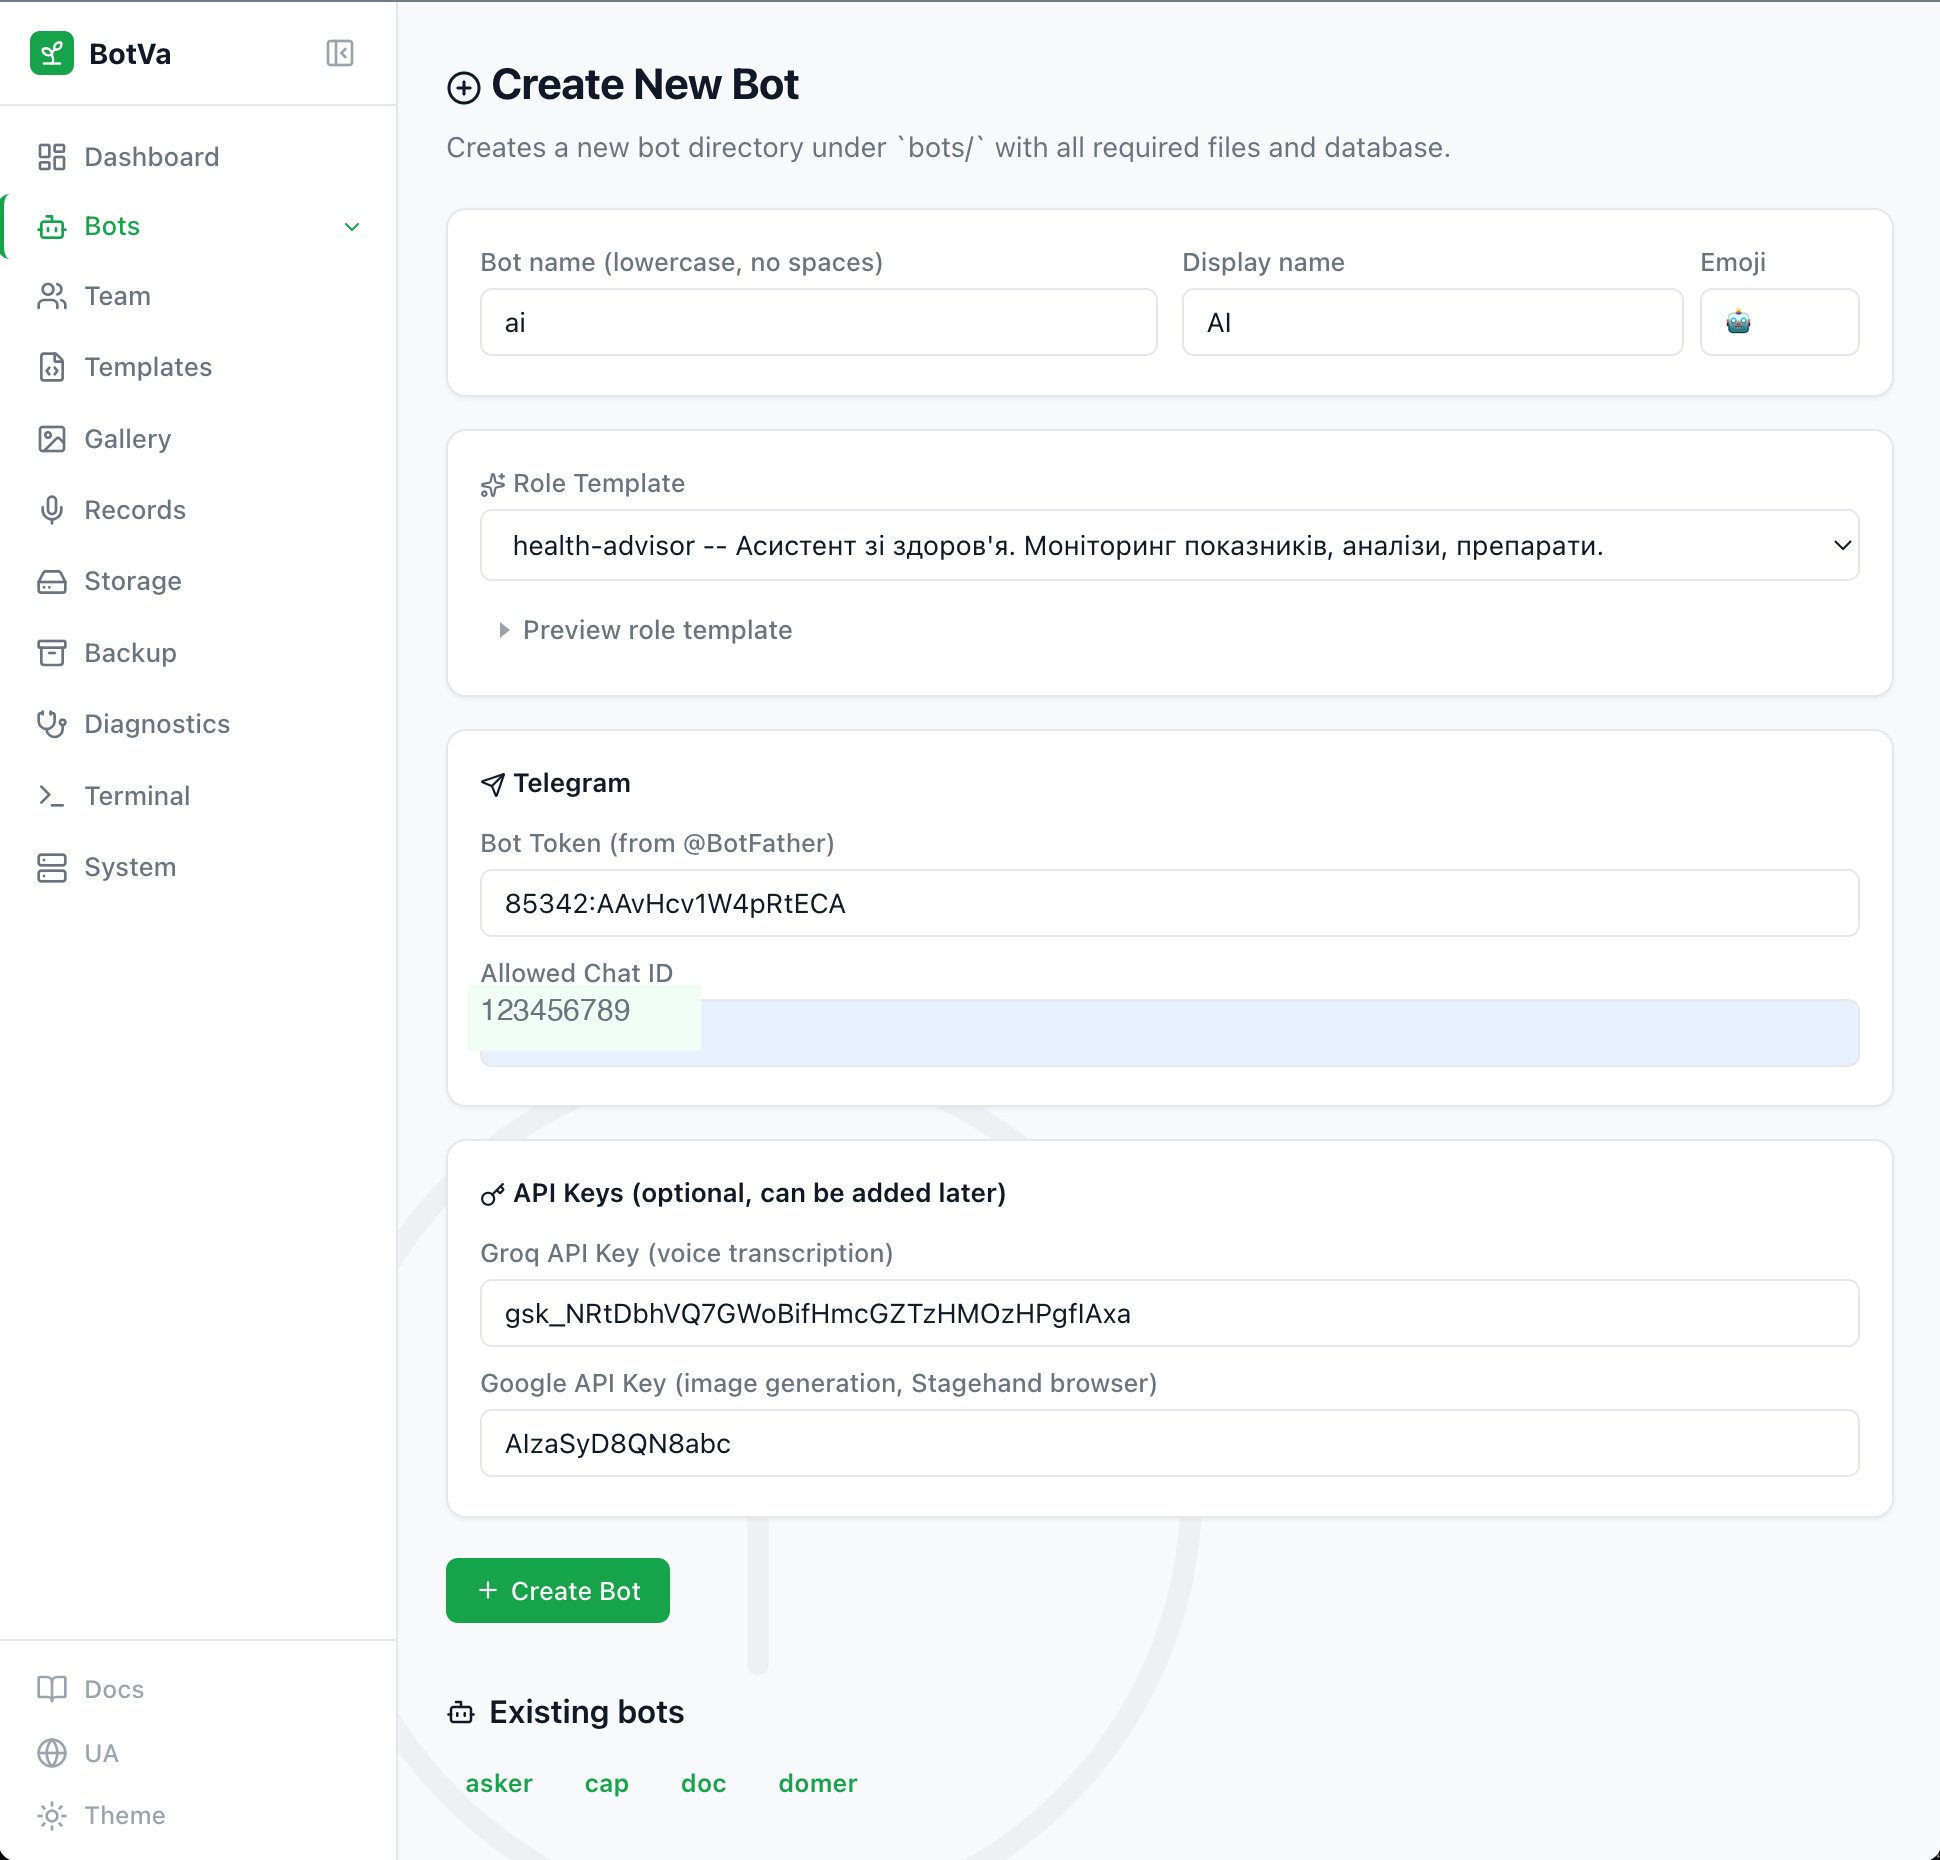Focus the Bot Token input field
This screenshot has height=1860, width=1940.
point(1168,904)
